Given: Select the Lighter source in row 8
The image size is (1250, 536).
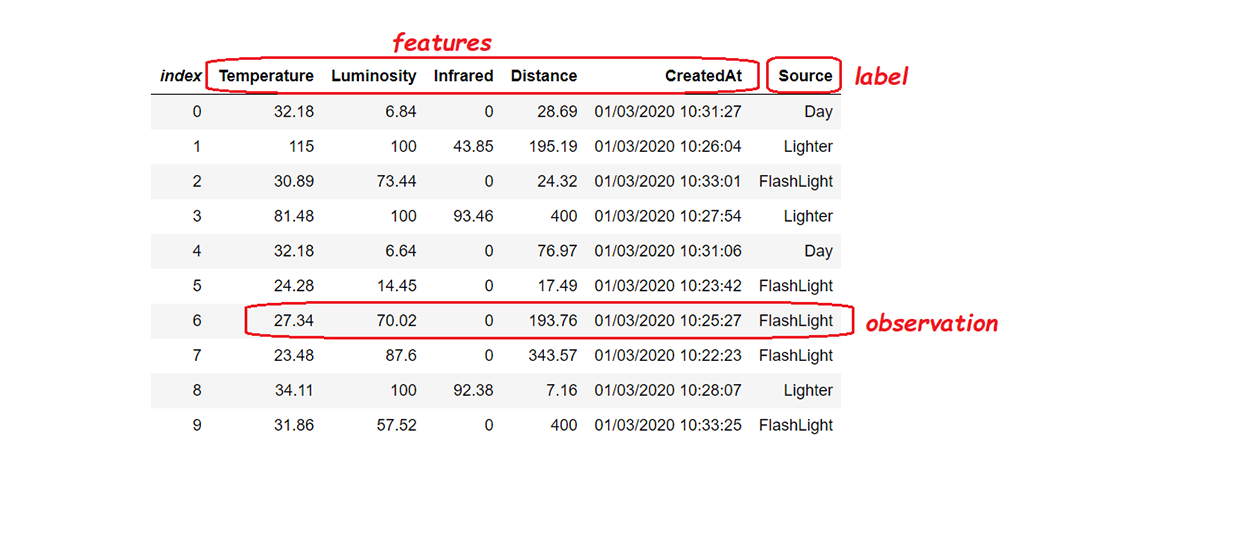Looking at the screenshot, I should [x=808, y=391].
